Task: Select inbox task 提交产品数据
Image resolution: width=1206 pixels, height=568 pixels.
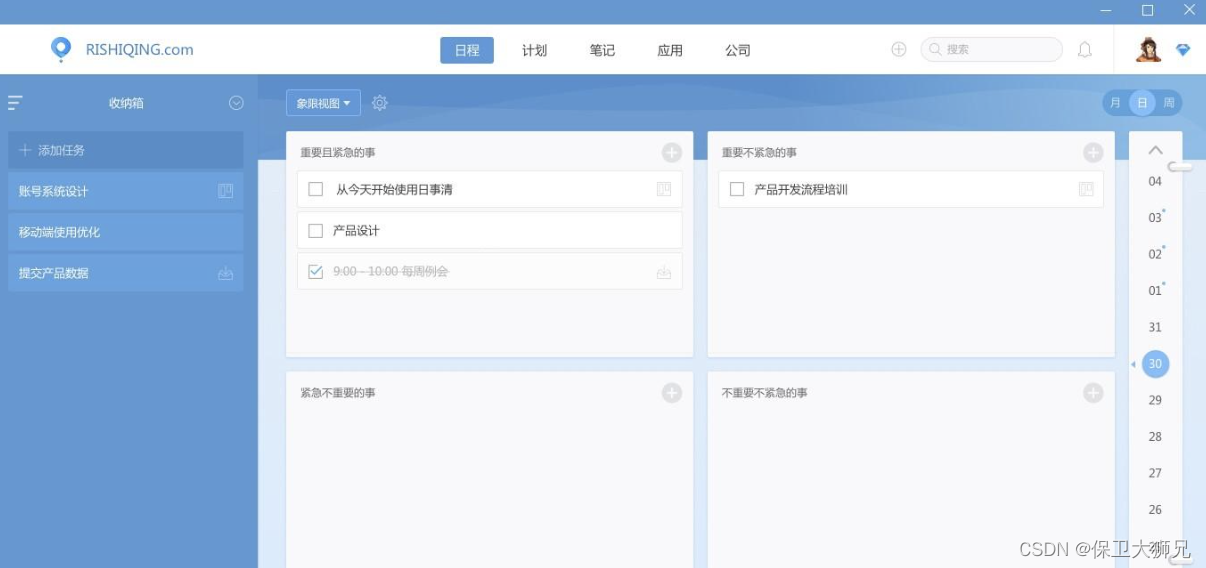Action: coord(125,273)
